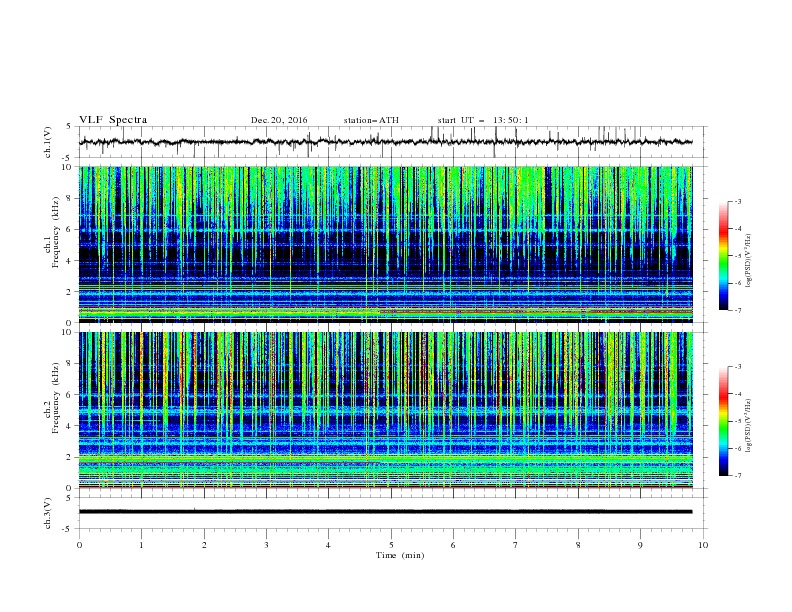The width and height of the screenshot is (792, 612).
Task: Click the "8" kHz tick of ch.2 spectrogram
Action: (x=71, y=363)
